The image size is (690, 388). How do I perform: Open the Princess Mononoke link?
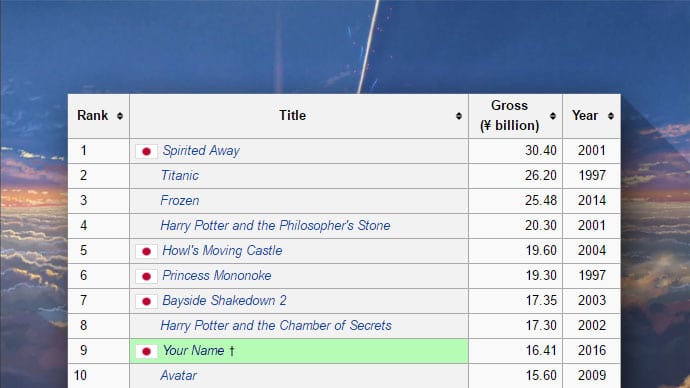pyautogui.click(x=217, y=275)
